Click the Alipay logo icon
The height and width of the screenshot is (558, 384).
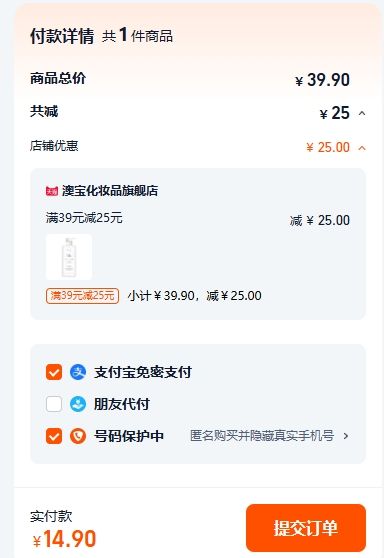(78, 372)
